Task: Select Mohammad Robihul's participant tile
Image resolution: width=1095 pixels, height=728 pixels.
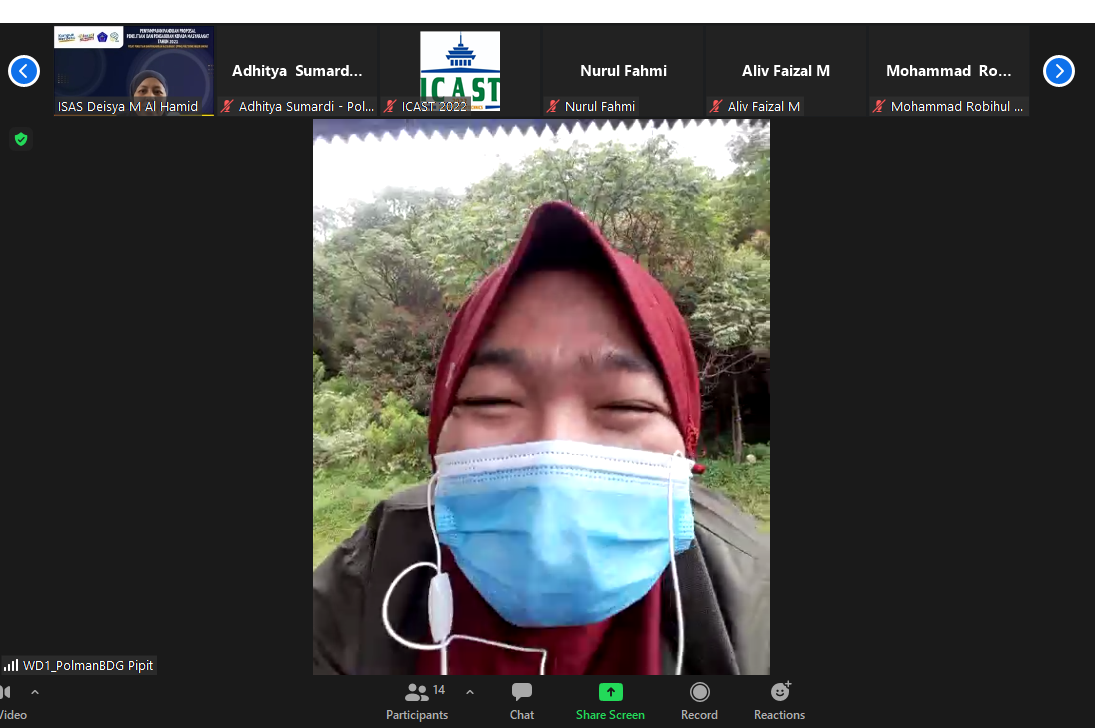Action: pyautogui.click(x=949, y=70)
